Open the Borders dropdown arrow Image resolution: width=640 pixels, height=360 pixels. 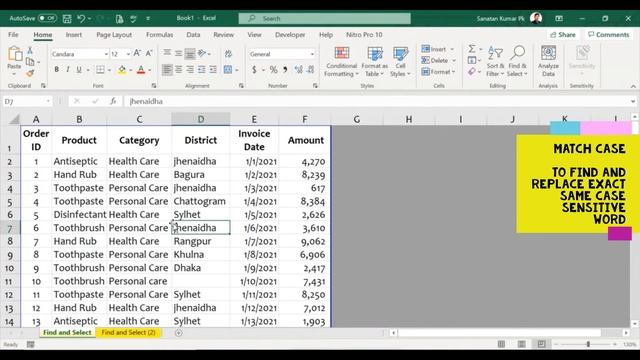109,70
